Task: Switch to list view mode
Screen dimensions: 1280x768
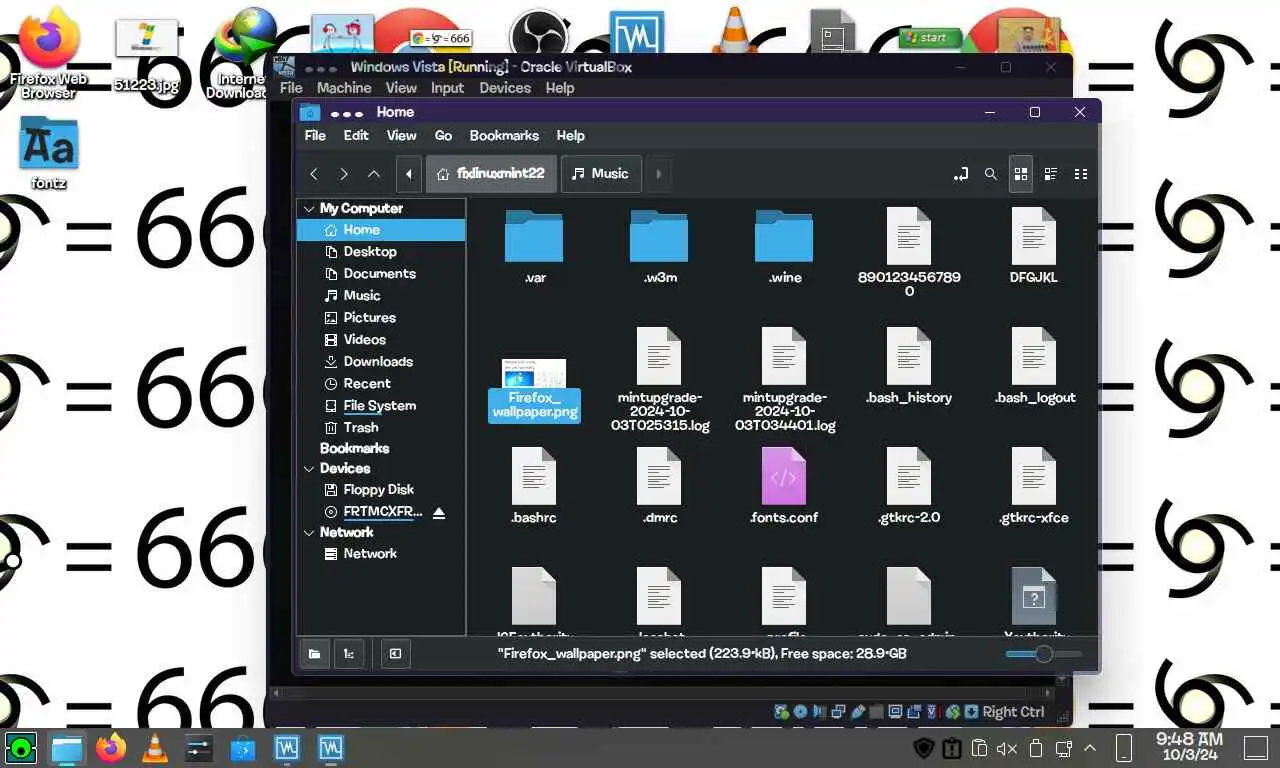Action: point(1051,174)
